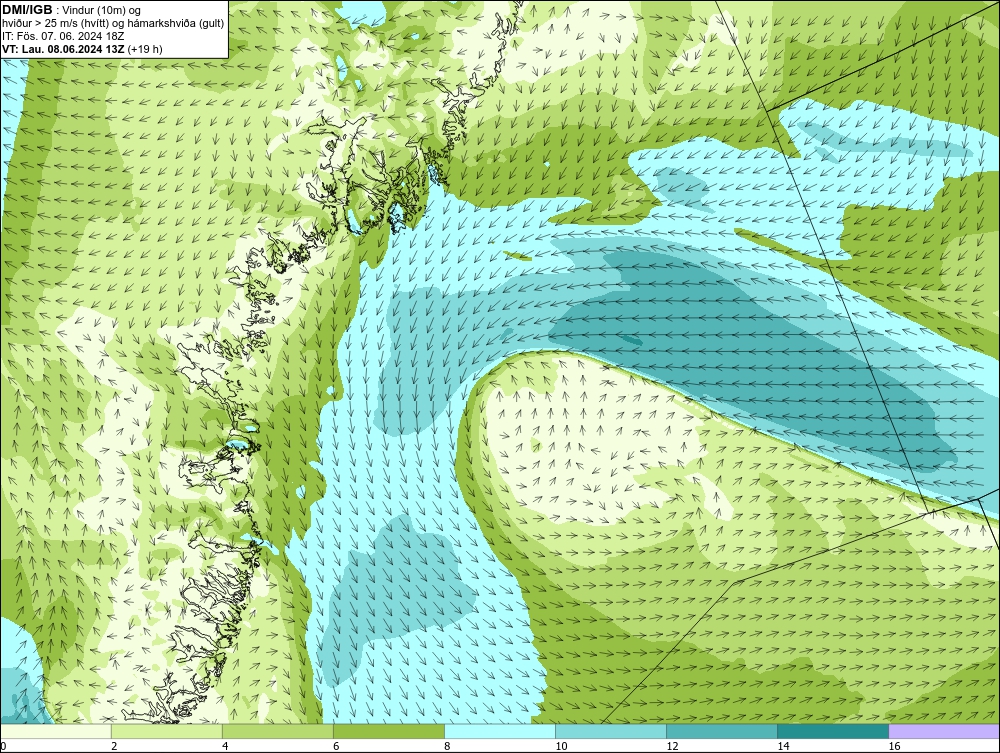Screen dimensions: 1000x753
Task: Click the 'IT: Fös. 07. 06. 2024 18Z' line
Action: tap(63, 36)
